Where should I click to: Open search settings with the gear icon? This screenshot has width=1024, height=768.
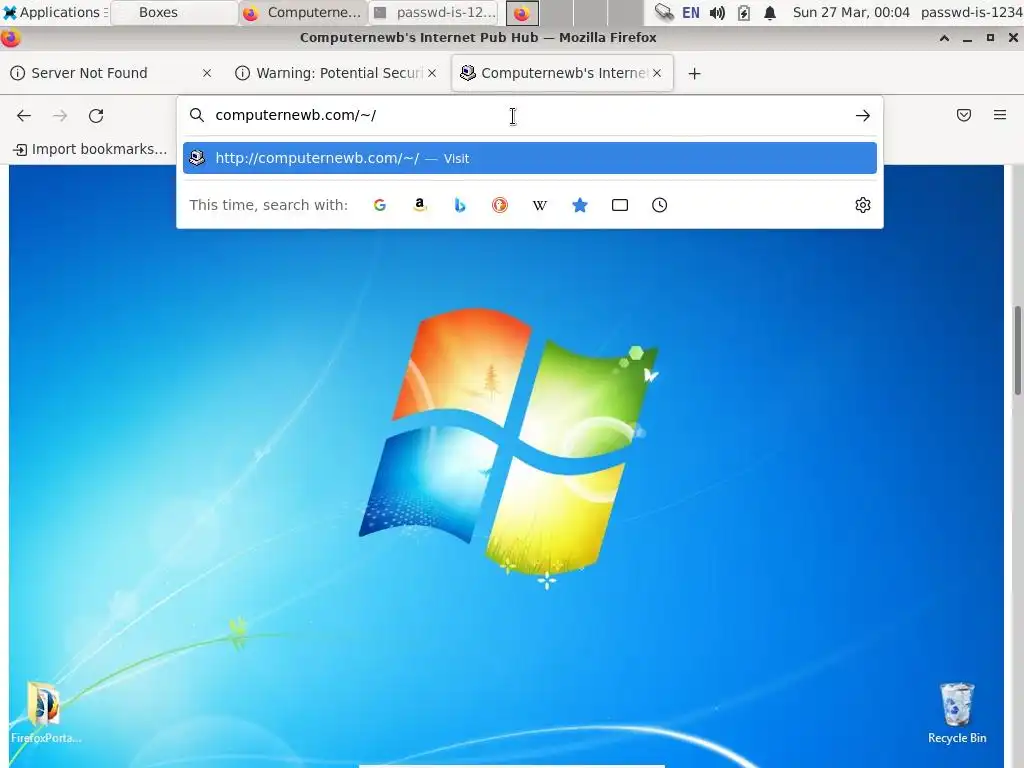coord(863,205)
